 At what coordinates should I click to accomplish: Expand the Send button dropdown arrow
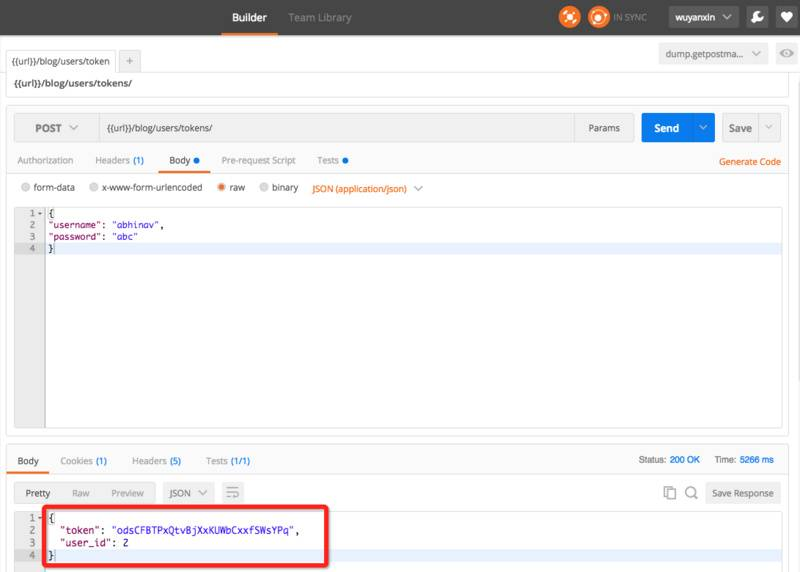[703, 128]
